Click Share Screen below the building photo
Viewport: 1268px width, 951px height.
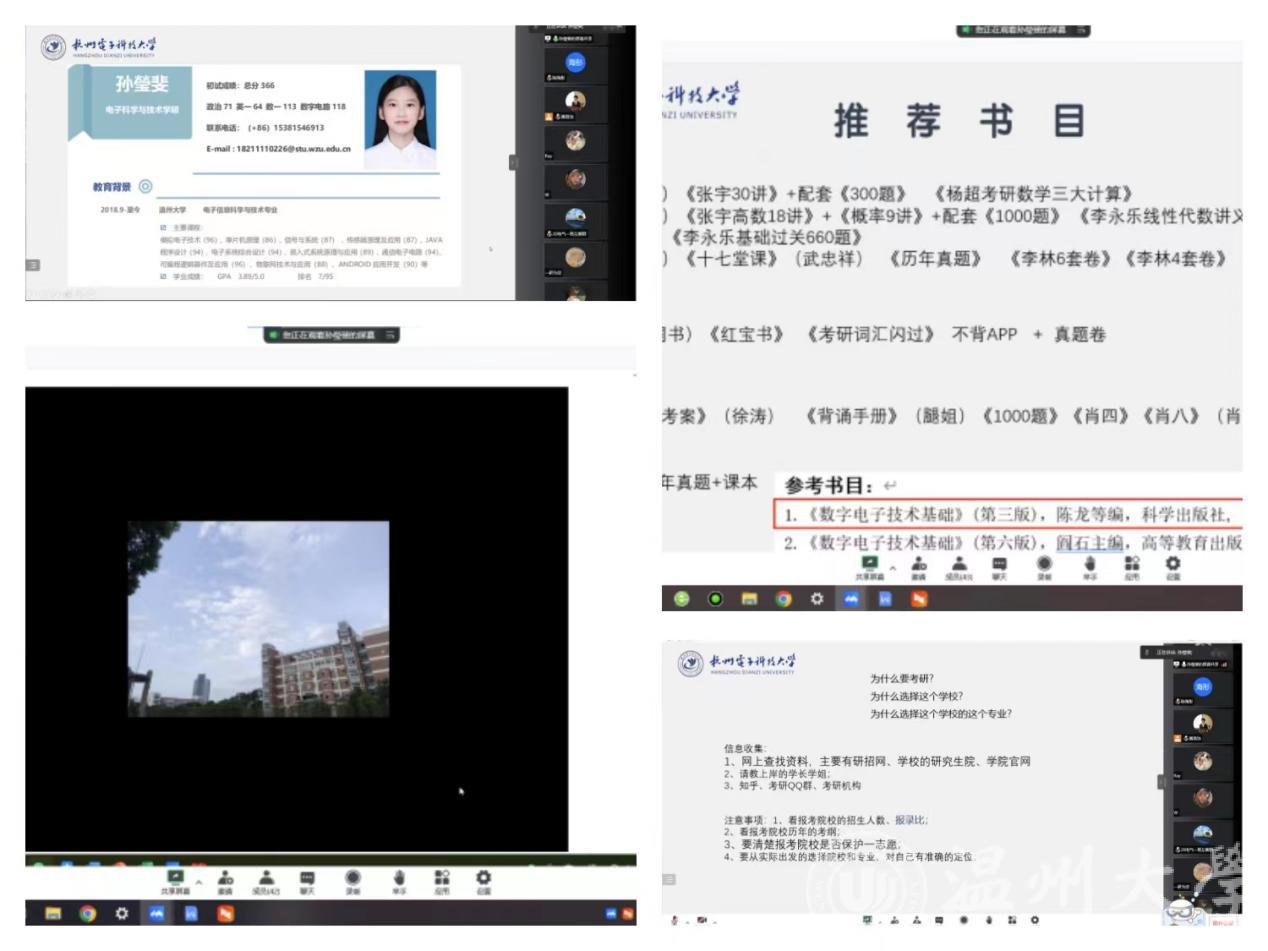[x=175, y=881]
